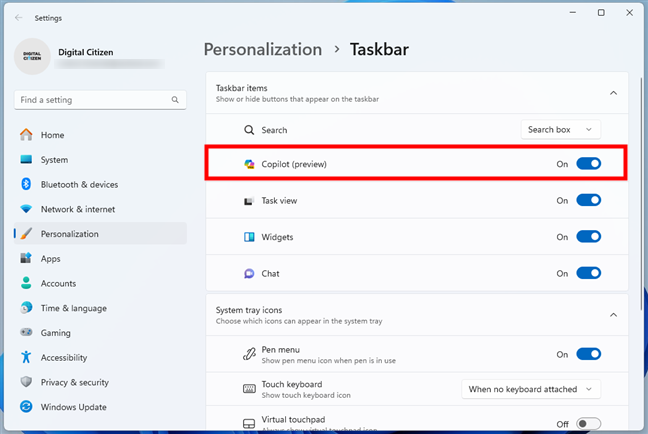The image size is (648, 434).
Task: Open the Search box dropdown
Action: (x=560, y=130)
